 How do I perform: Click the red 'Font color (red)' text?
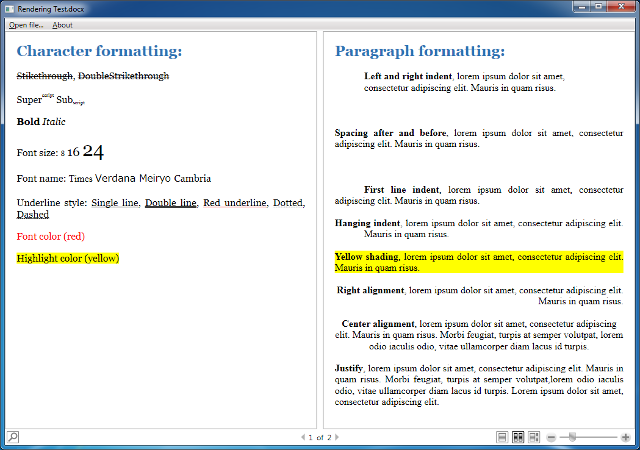pos(51,236)
